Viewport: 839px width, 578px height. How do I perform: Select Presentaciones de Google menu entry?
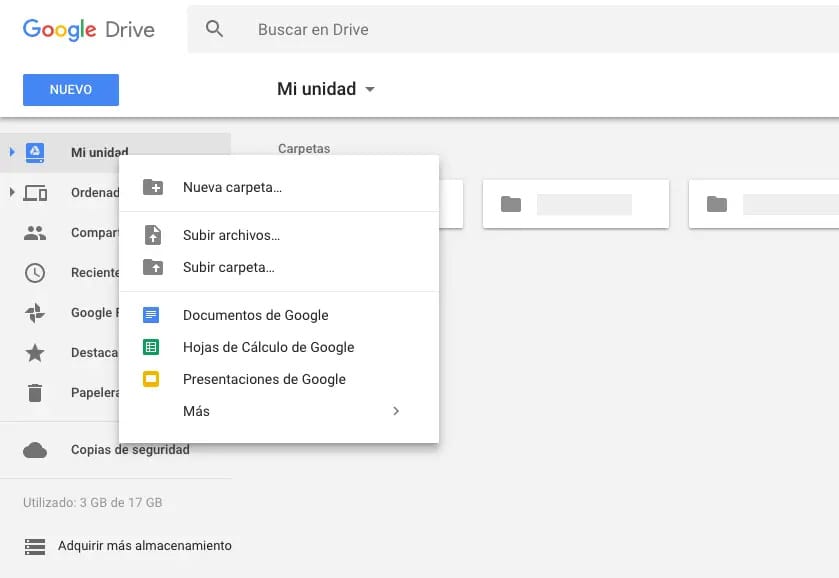(x=279, y=379)
